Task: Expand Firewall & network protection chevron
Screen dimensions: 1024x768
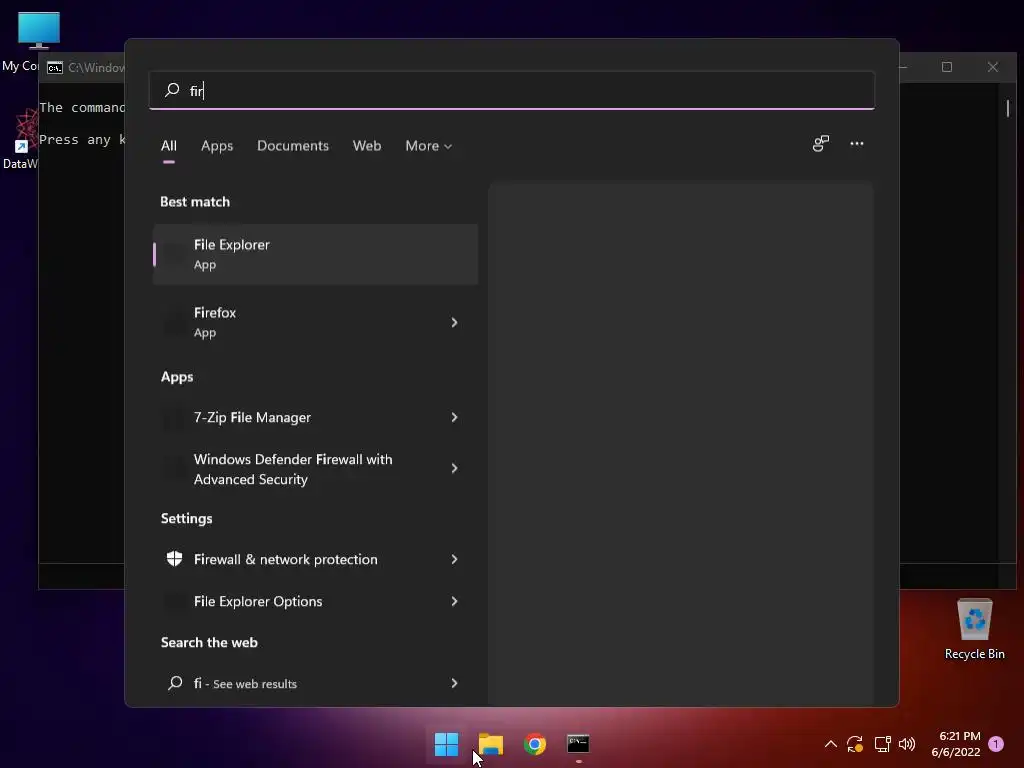Action: [455, 559]
